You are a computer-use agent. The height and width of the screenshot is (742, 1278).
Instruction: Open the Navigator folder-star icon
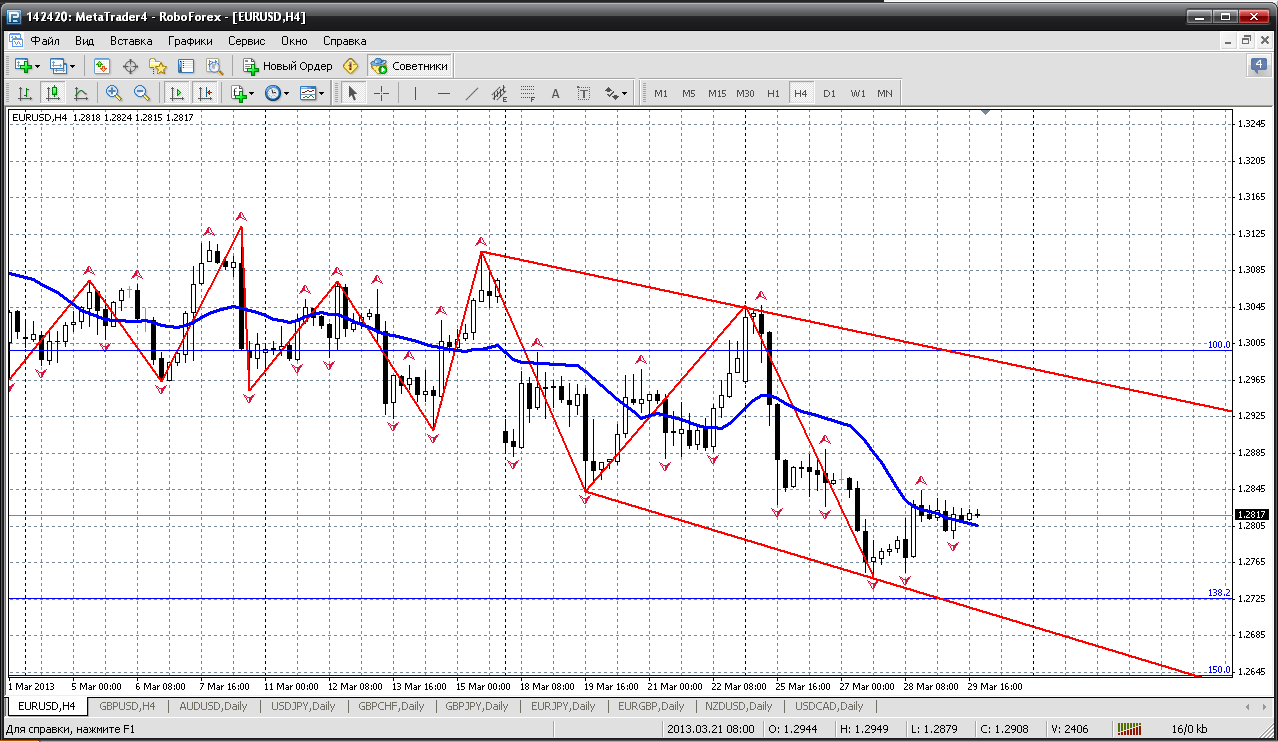(158, 66)
